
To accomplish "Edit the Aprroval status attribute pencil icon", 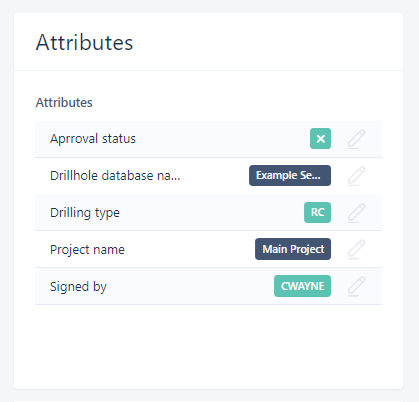I will (x=357, y=139).
